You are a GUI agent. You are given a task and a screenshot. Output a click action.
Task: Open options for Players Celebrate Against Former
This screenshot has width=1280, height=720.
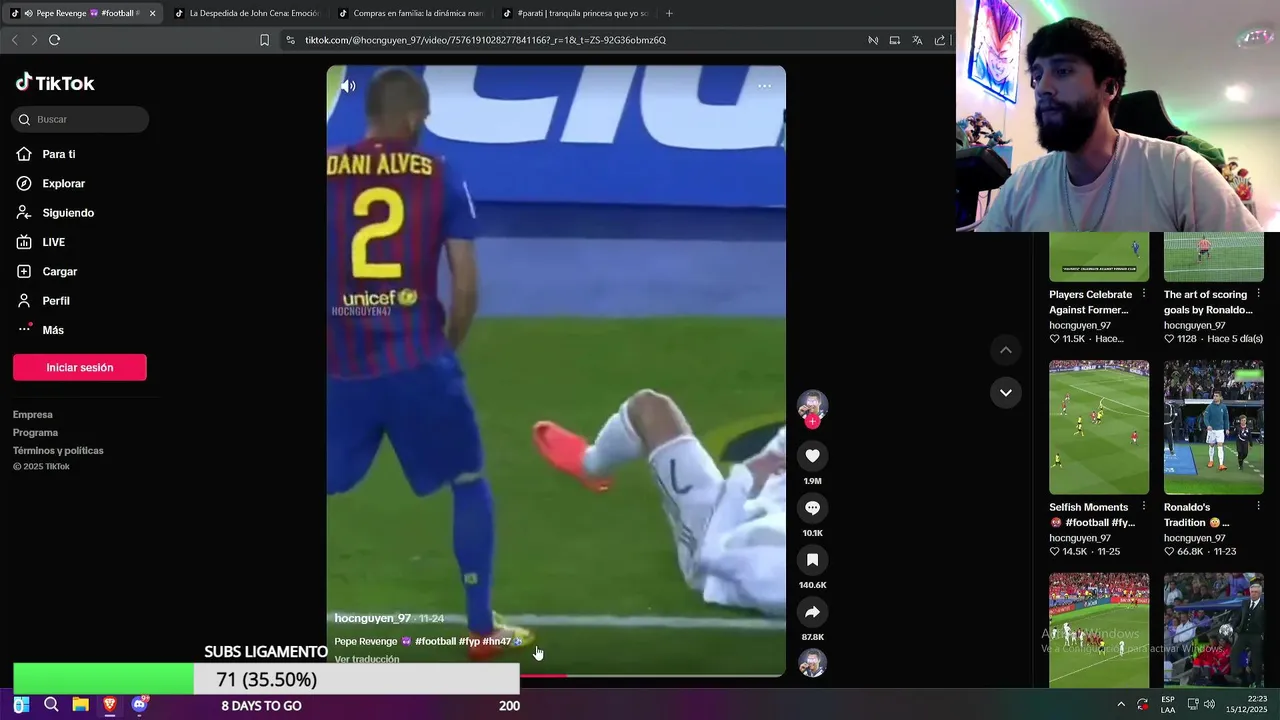click(1144, 294)
